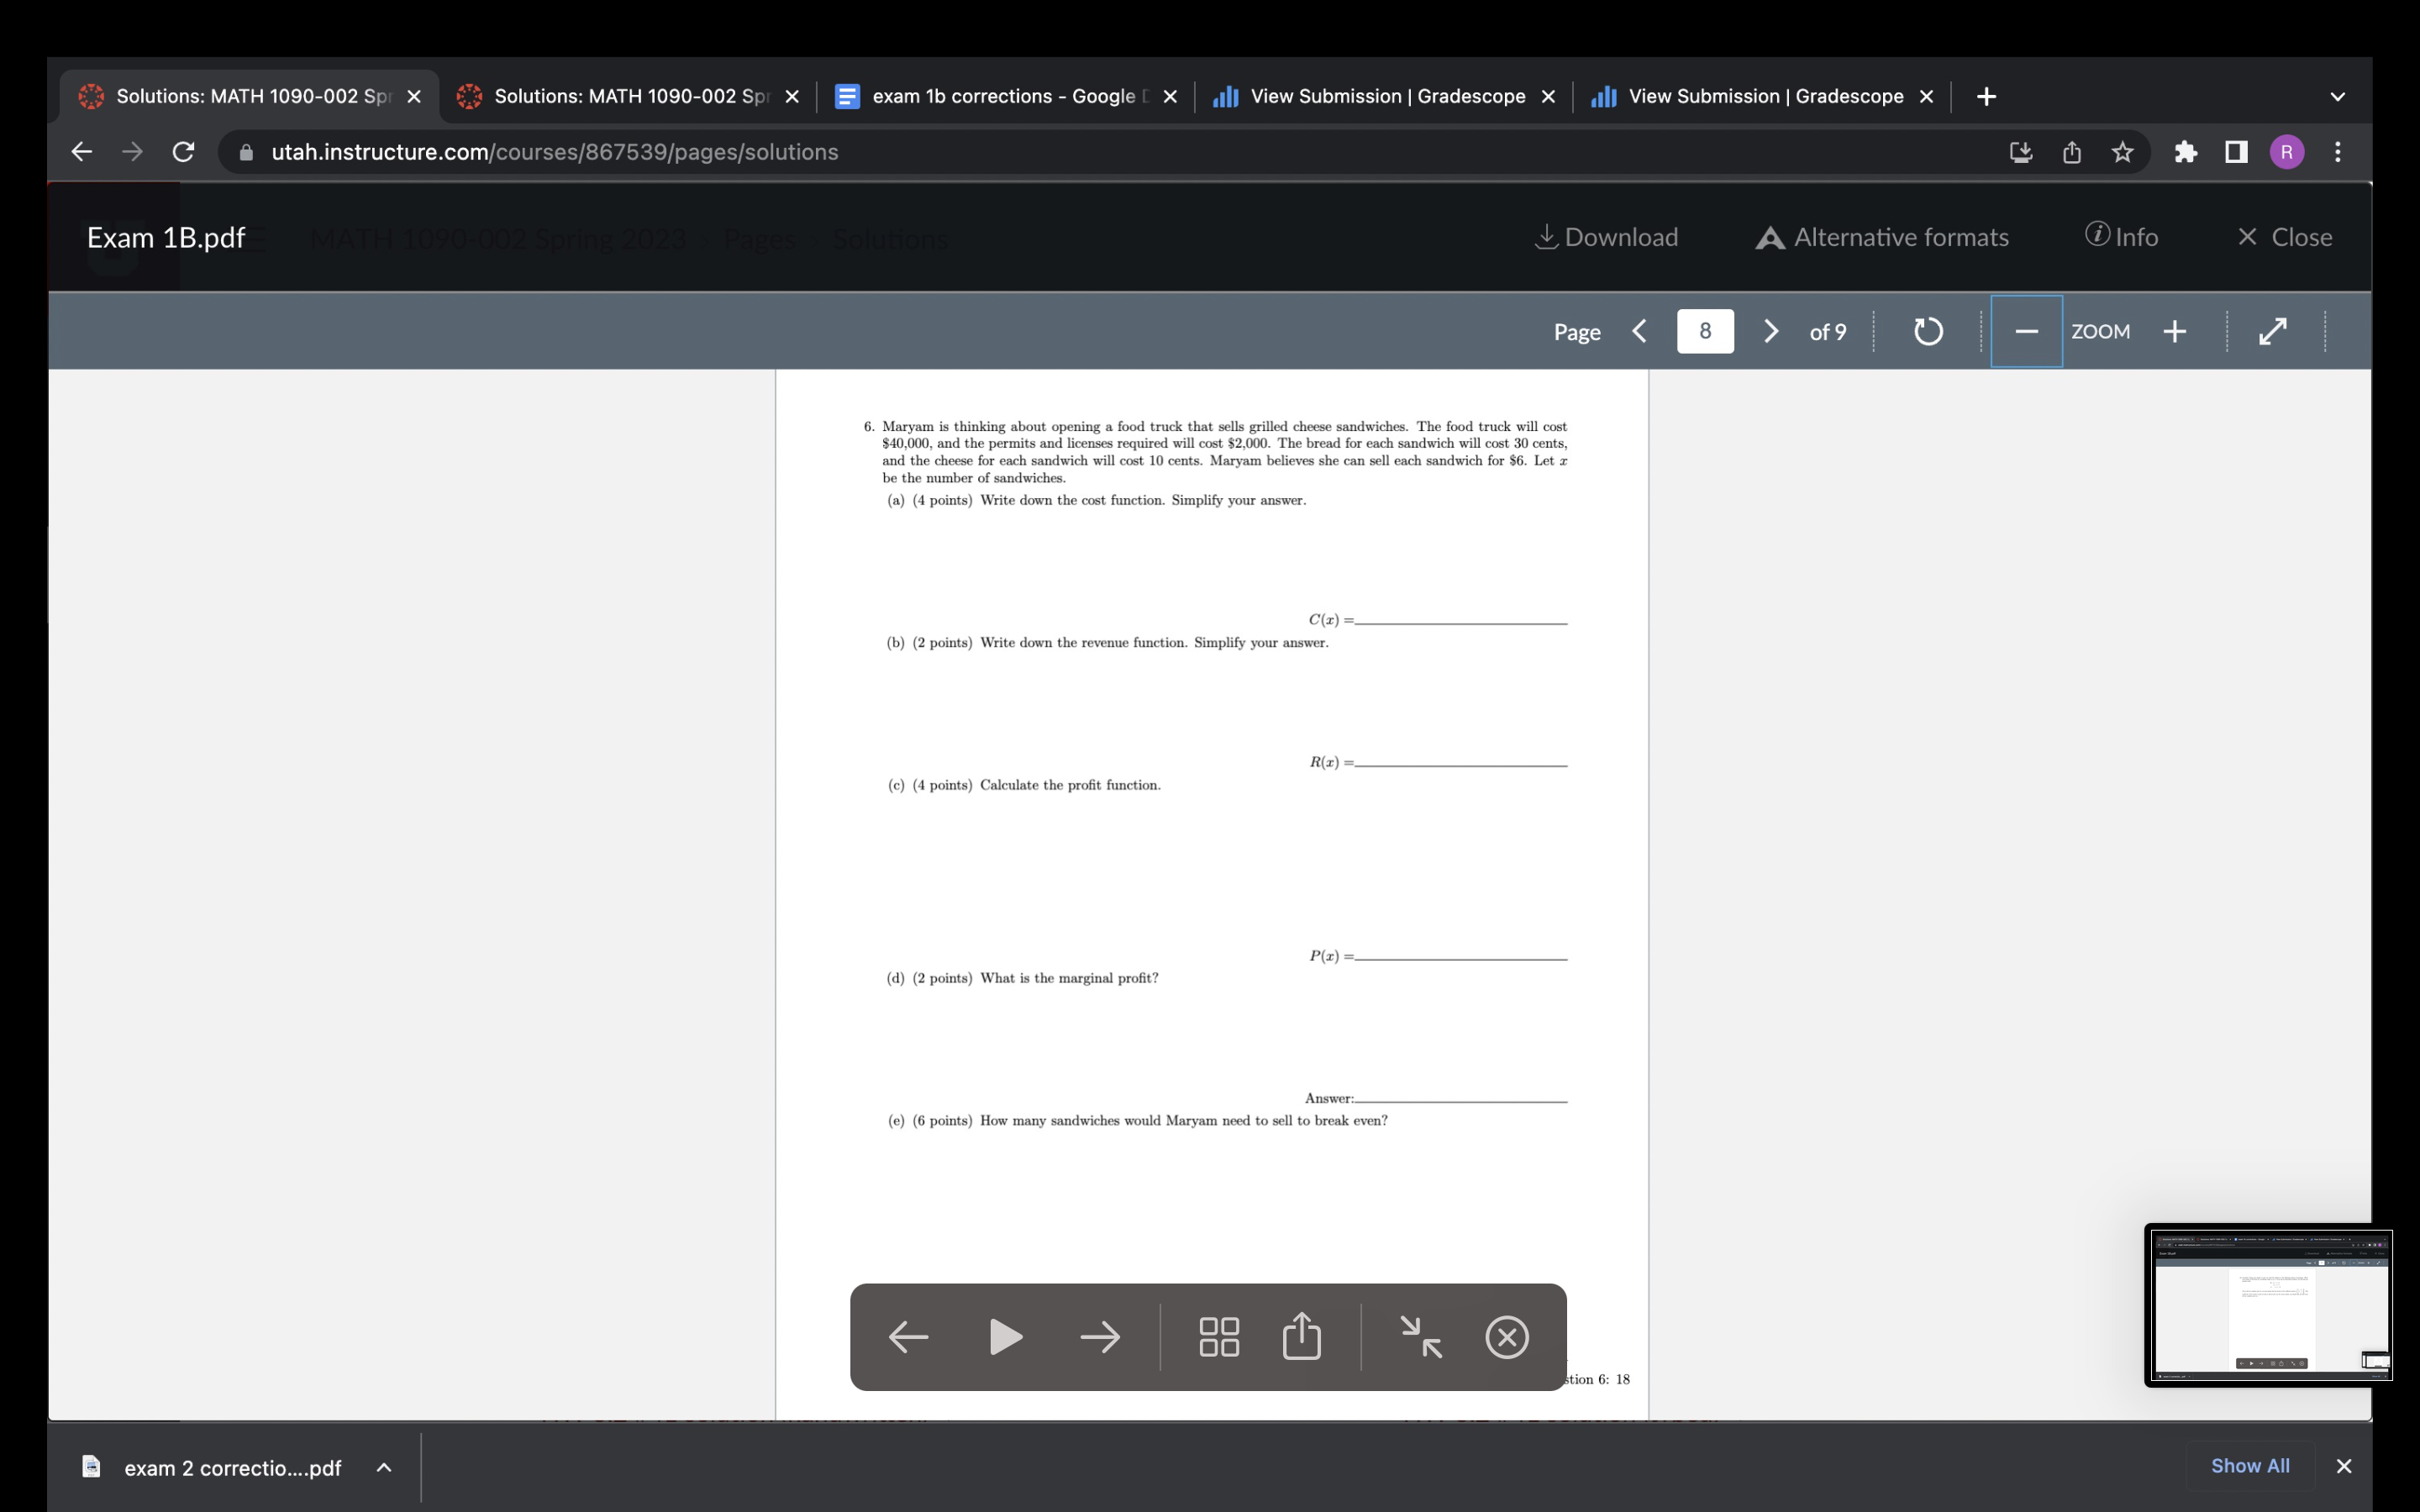
Task: Close the Exam 1B.pdf preview
Action: point(2286,237)
